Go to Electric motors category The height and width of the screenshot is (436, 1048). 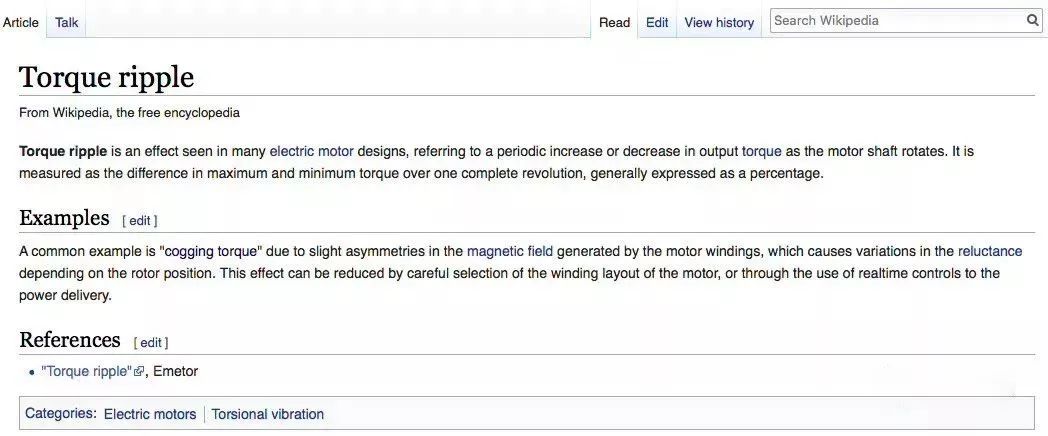[x=150, y=414]
